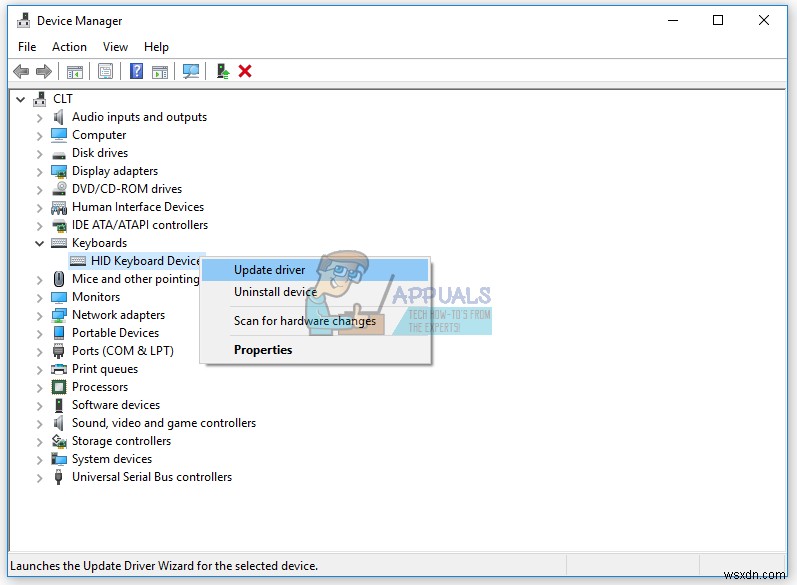The height and width of the screenshot is (585, 797).
Task: Choose Update driver from context menu
Action: point(315,270)
